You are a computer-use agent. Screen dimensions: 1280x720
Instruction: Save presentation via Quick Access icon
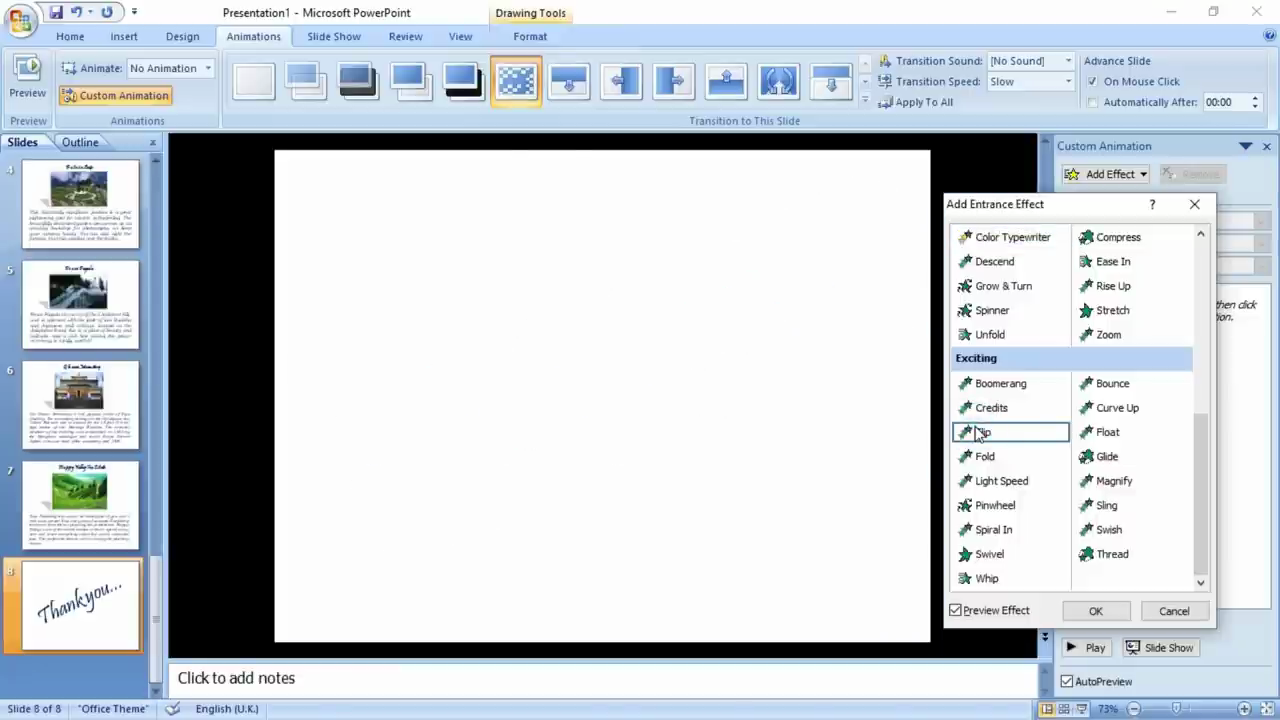click(55, 13)
